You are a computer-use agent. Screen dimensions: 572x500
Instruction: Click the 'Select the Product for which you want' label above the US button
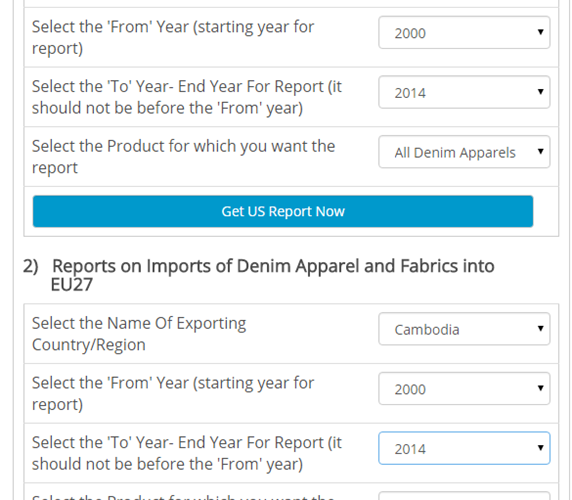[x=183, y=157]
